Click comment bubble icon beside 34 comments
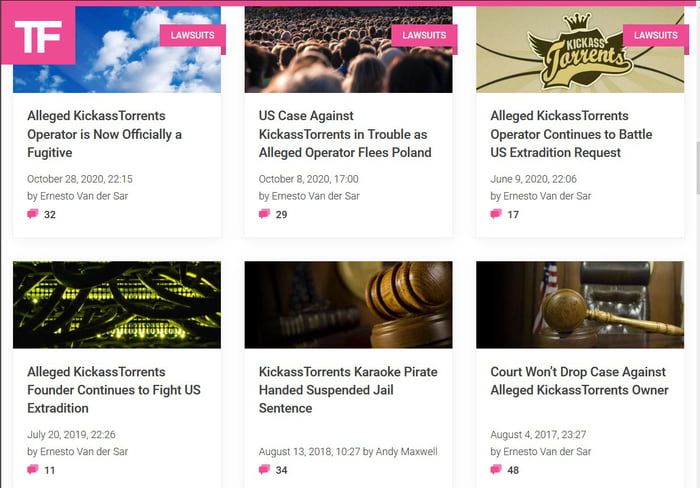 point(265,470)
